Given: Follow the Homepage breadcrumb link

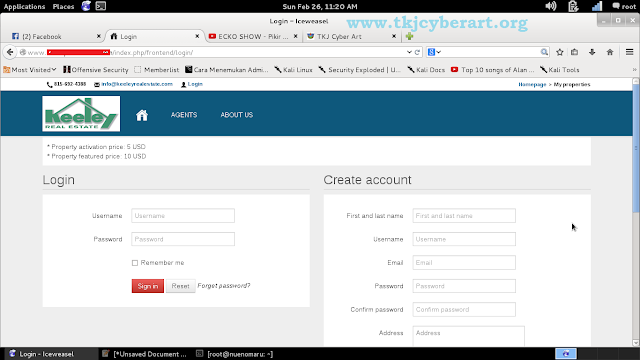Looking at the screenshot, I should click(x=532, y=84).
